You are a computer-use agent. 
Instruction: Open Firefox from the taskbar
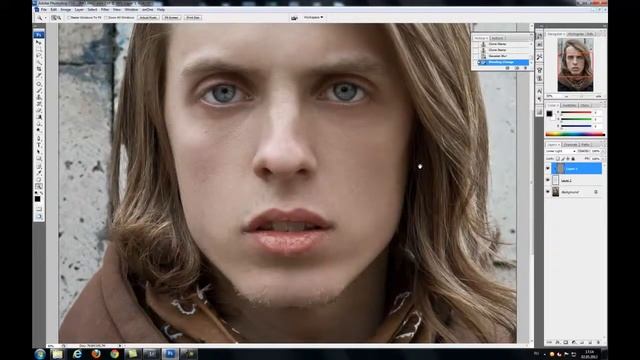(96, 354)
